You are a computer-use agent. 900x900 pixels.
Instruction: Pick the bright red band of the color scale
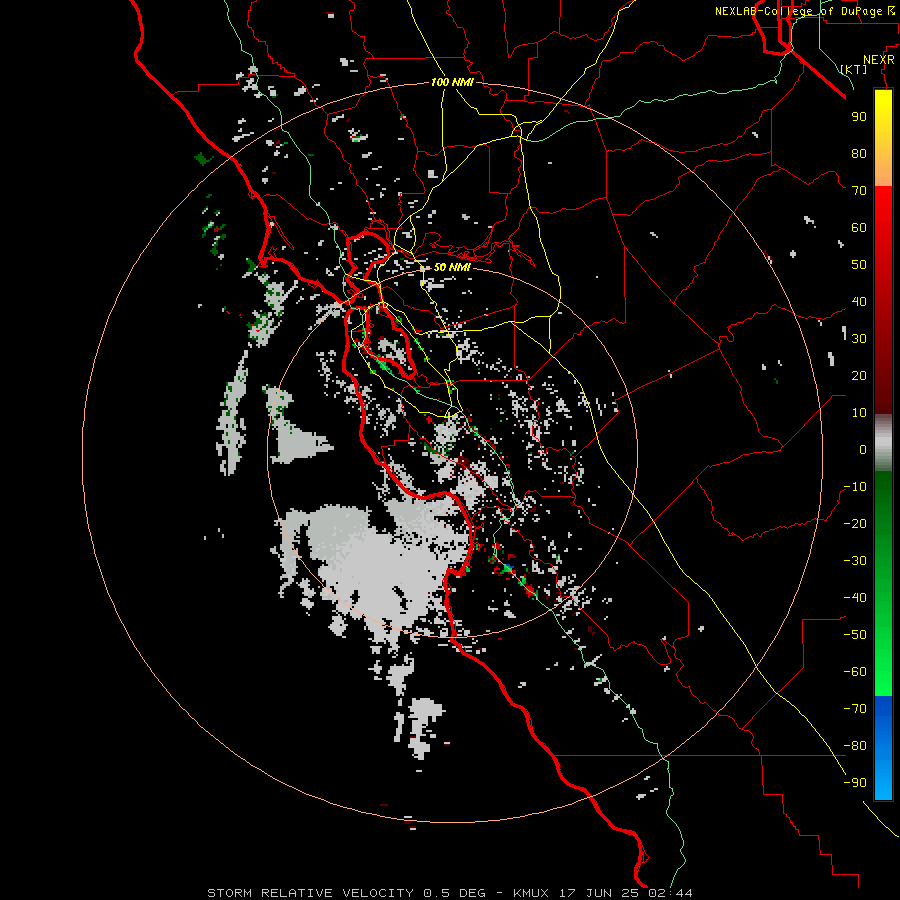point(883,230)
